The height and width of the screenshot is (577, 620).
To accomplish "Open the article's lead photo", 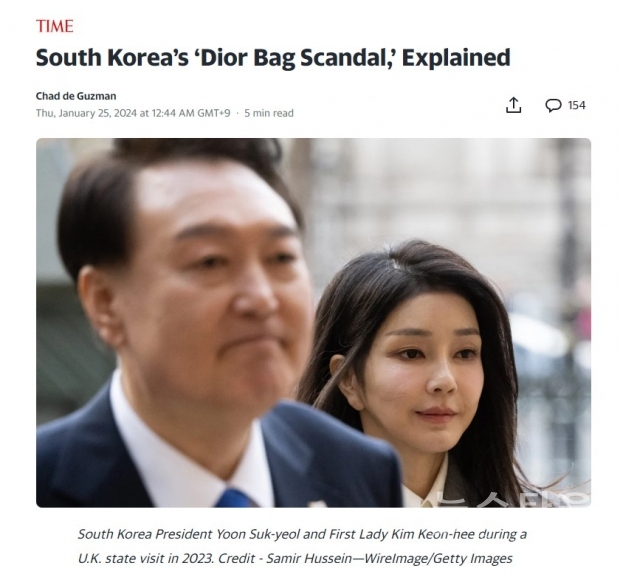I will point(314,322).
